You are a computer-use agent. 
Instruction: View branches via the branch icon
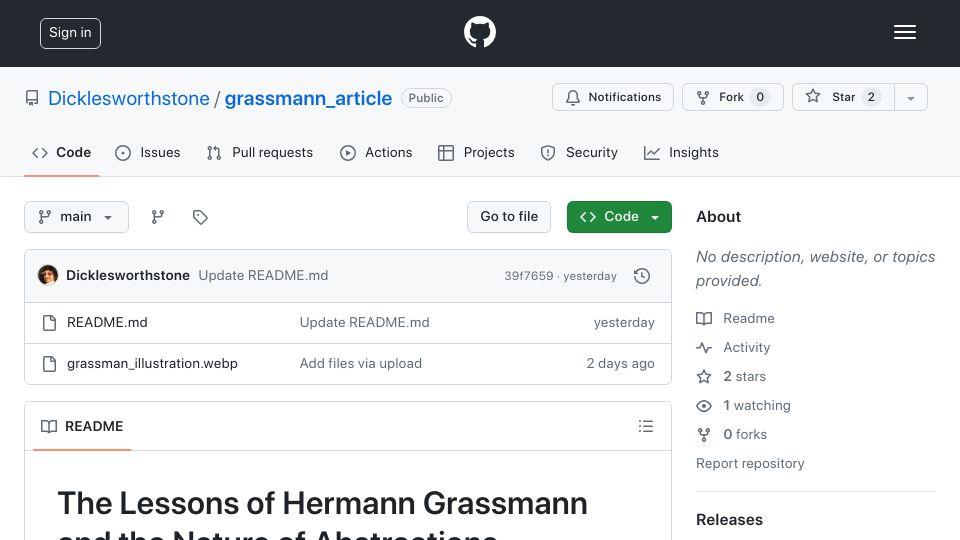click(158, 217)
